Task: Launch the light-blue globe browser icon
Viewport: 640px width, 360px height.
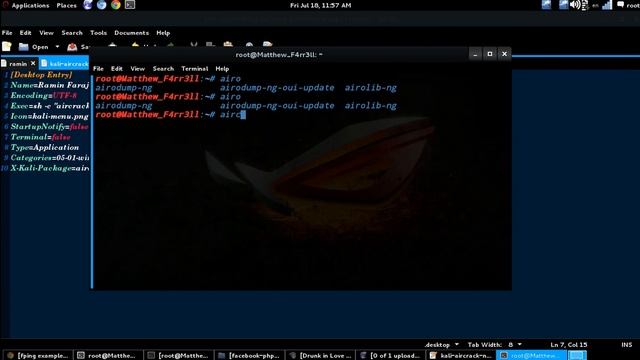Action: 102,5
